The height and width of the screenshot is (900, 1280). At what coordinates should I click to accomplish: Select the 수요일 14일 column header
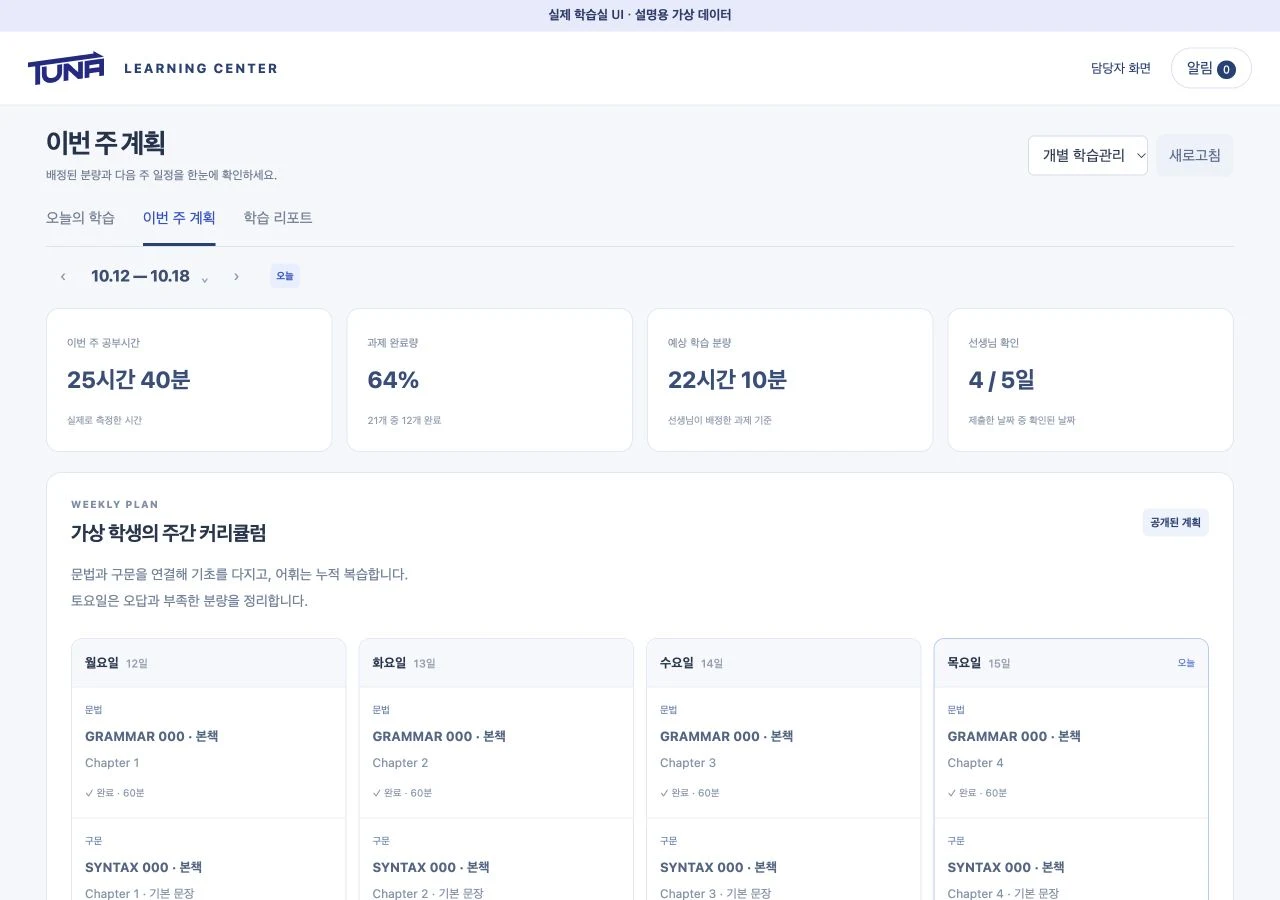pos(783,663)
